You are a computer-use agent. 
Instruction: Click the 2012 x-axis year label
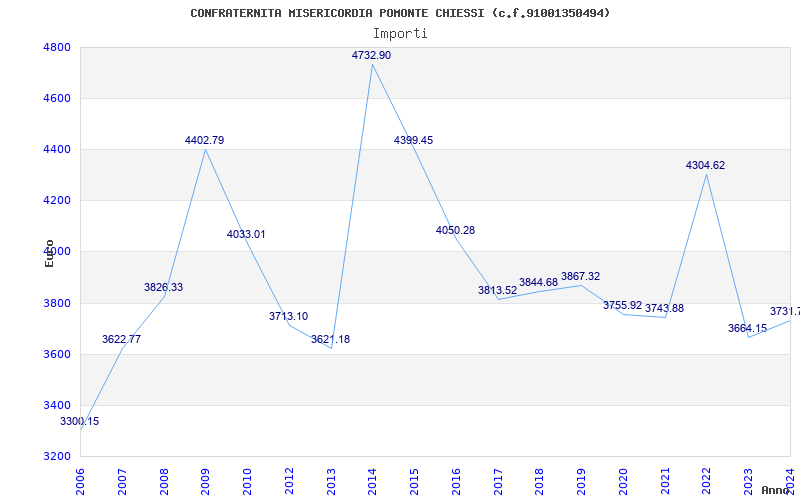click(x=289, y=481)
